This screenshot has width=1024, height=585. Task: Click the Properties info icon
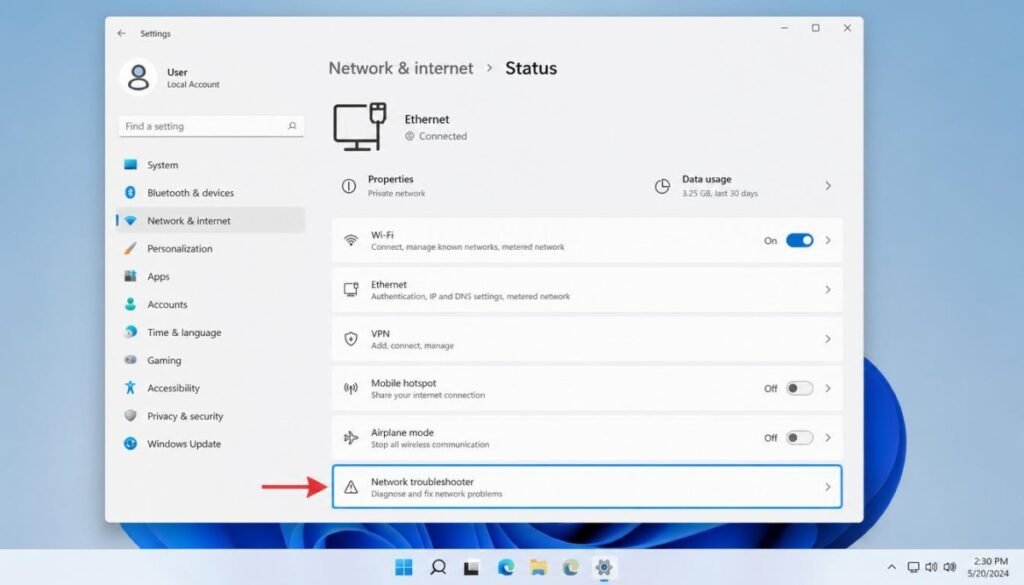click(x=349, y=186)
